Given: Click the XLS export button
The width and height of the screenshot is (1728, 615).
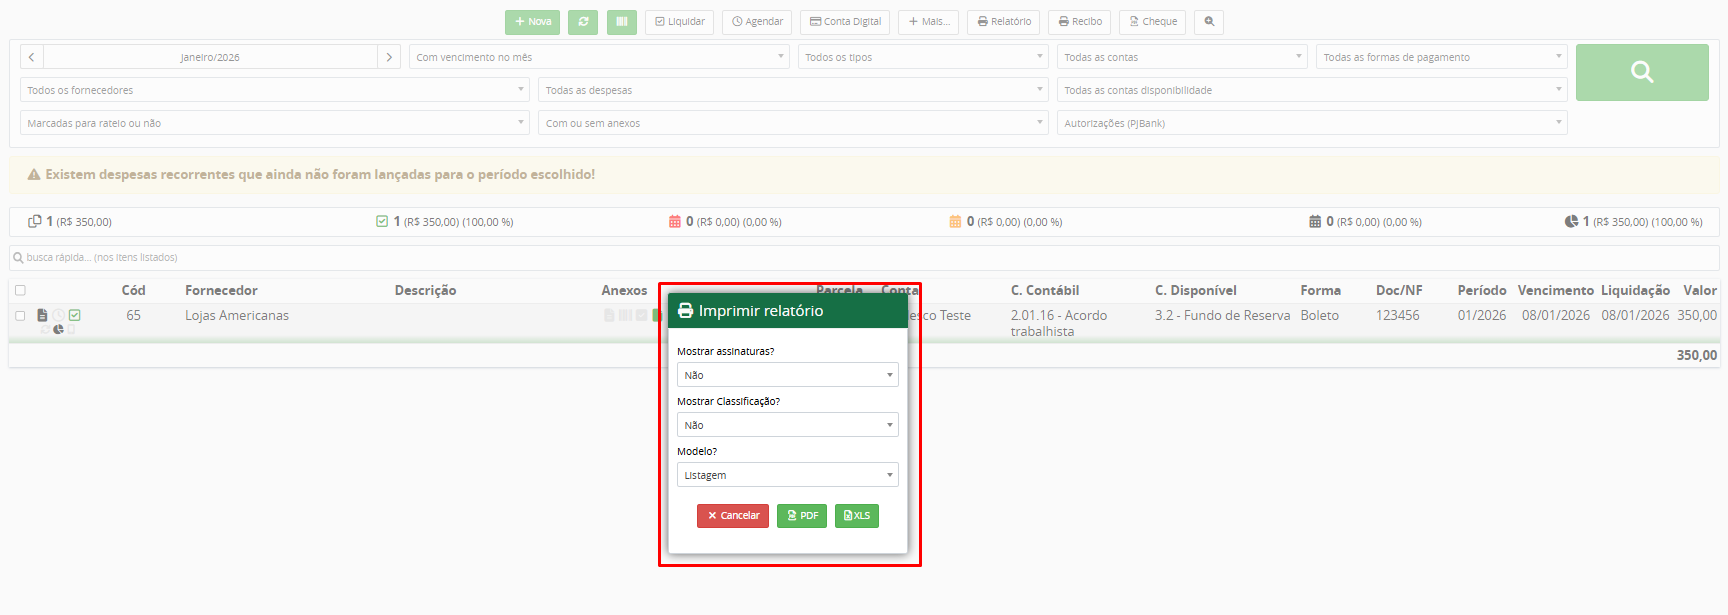Looking at the screenshot, I should [856, 516].
